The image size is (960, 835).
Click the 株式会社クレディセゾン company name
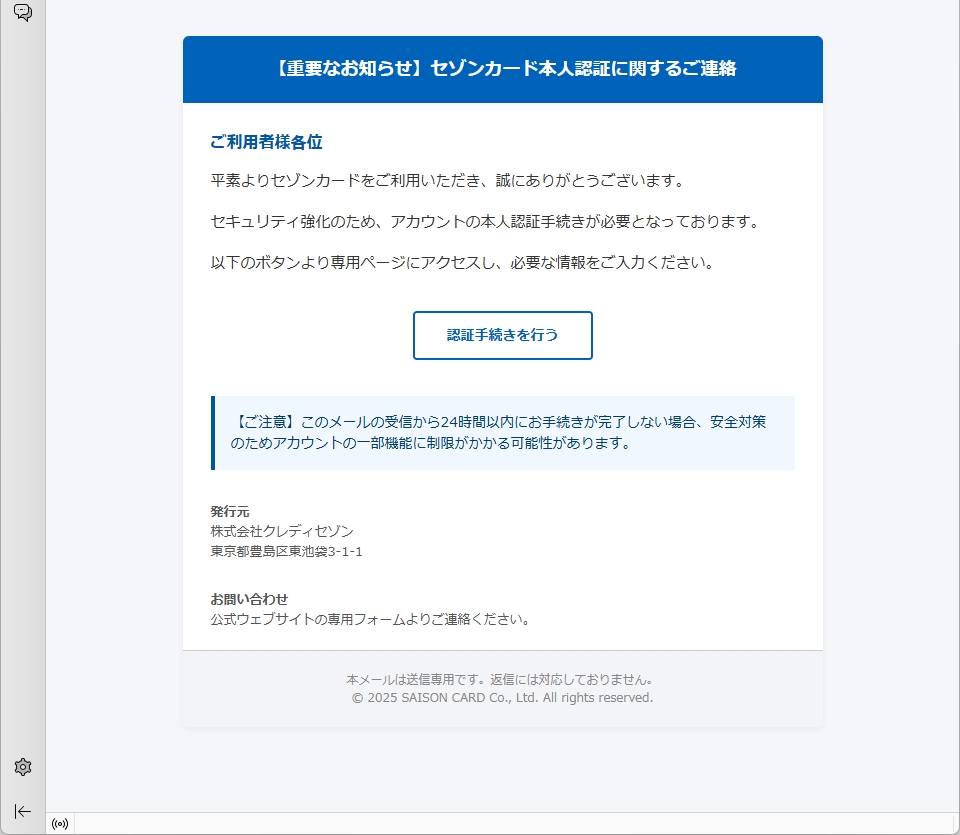click(x=281, y=531)
